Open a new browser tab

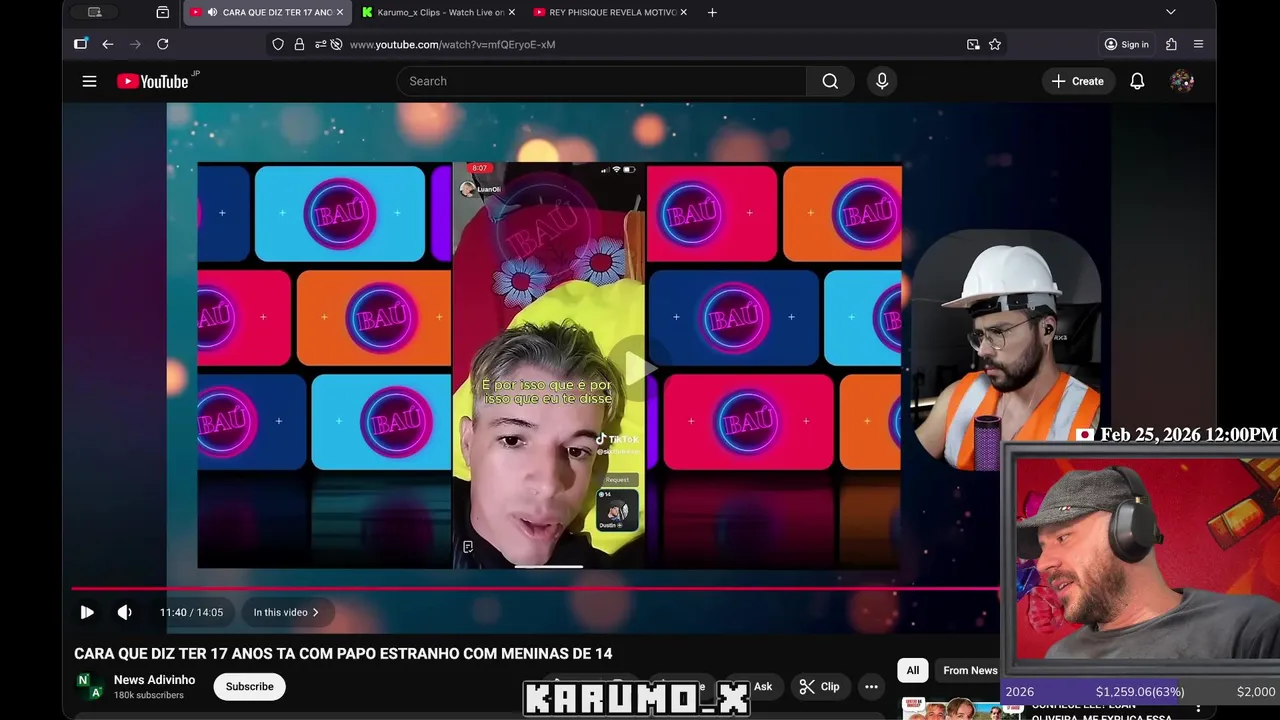712,12
